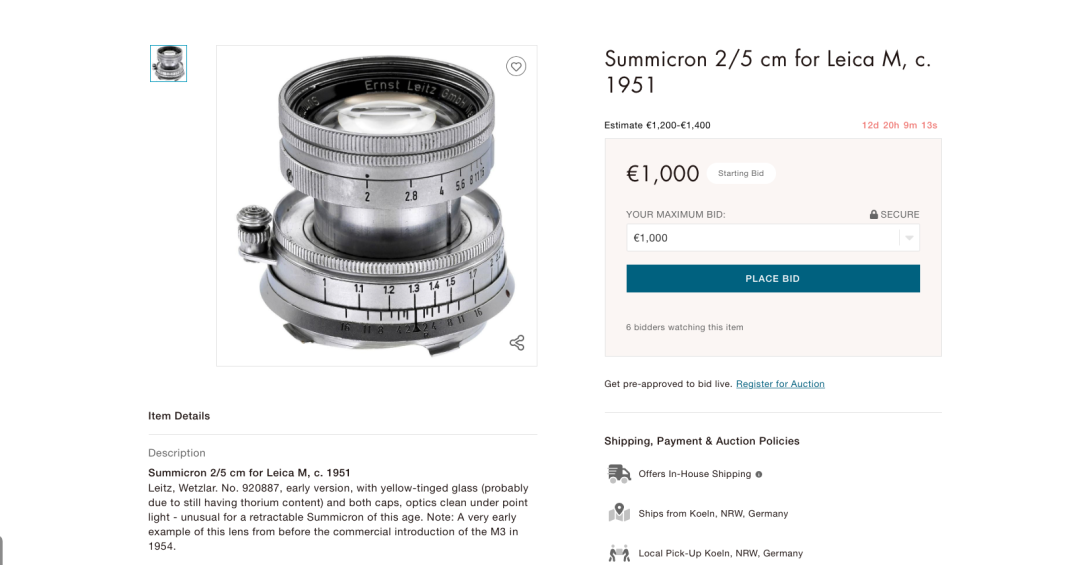Open the Register for Auction link
1092x565 pixels.
780,384
